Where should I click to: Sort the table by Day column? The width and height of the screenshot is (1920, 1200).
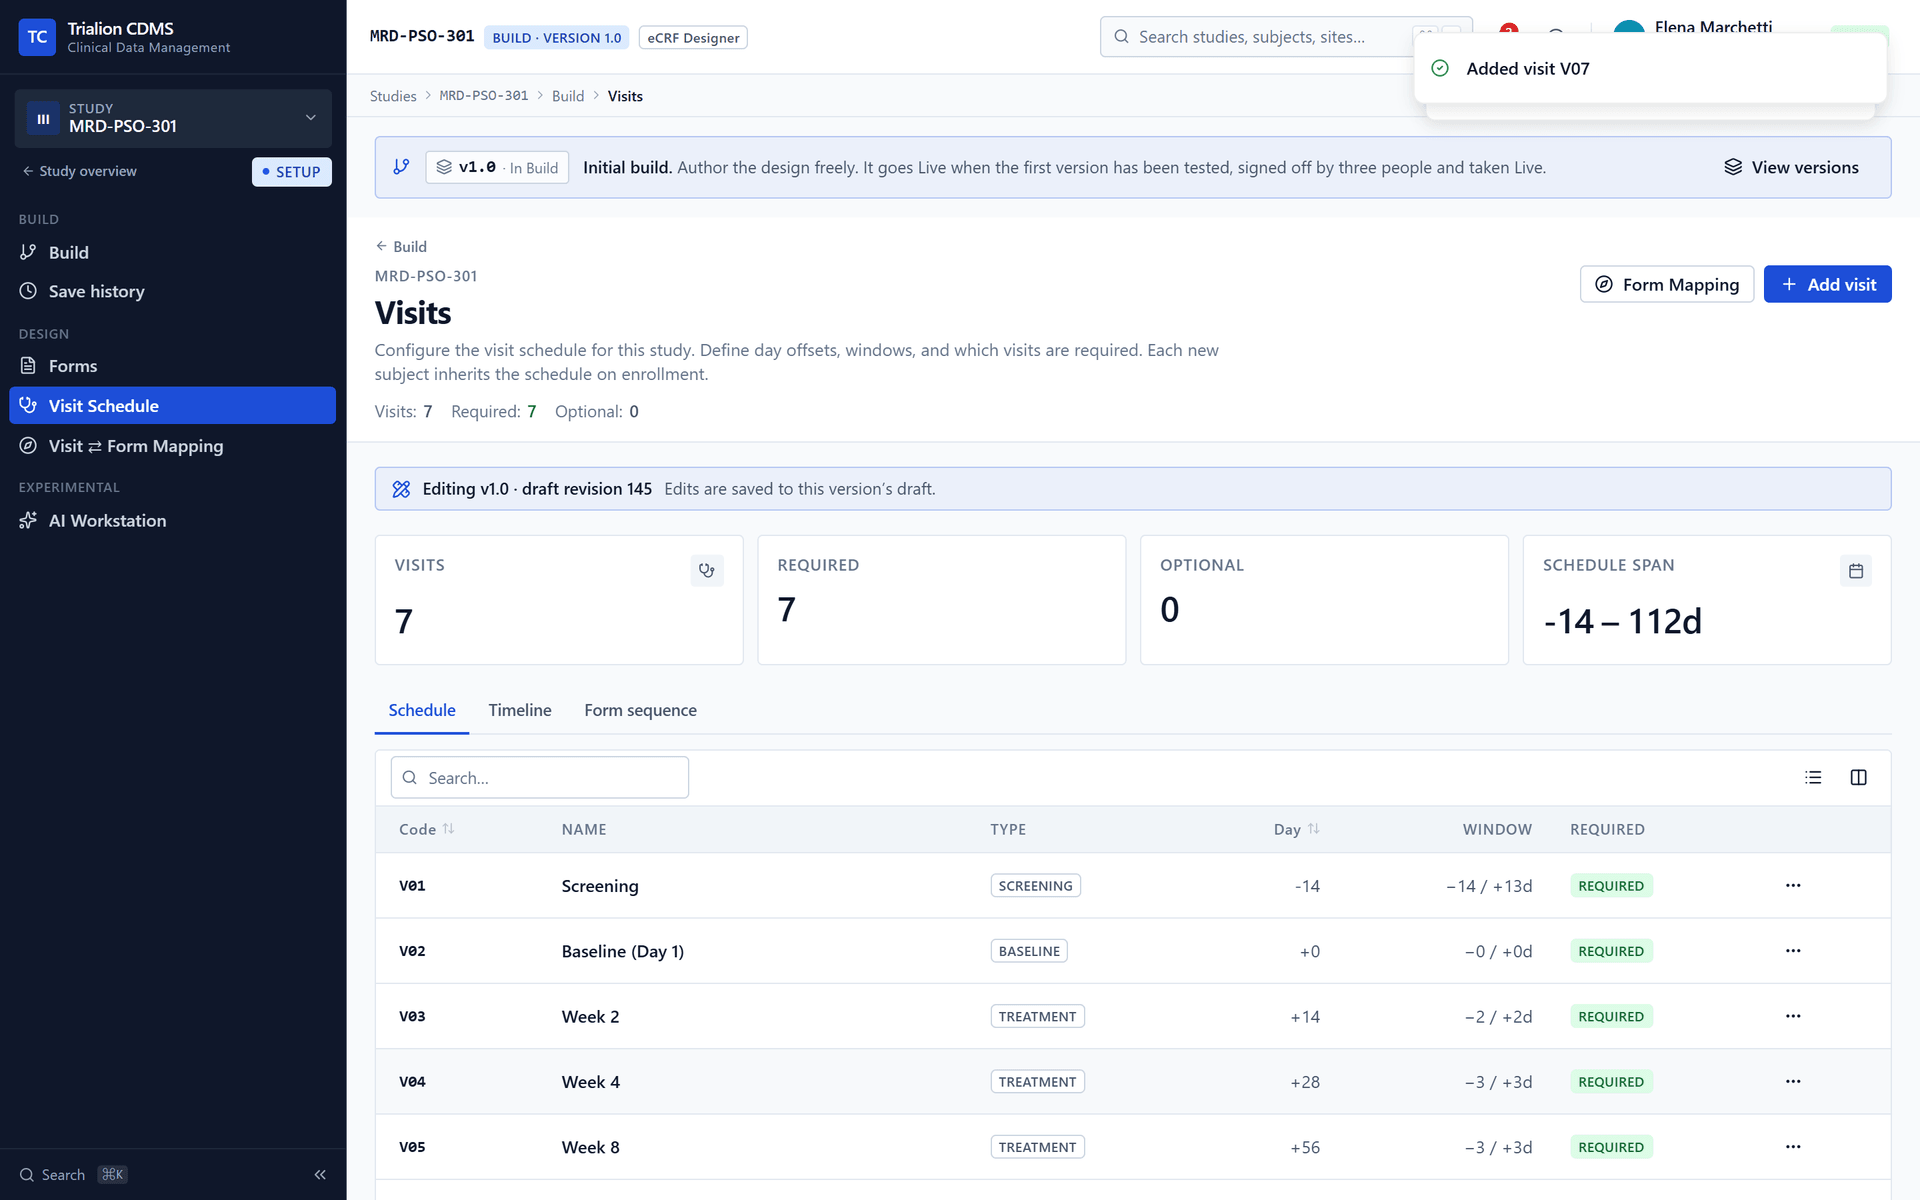coord(1297,829)
